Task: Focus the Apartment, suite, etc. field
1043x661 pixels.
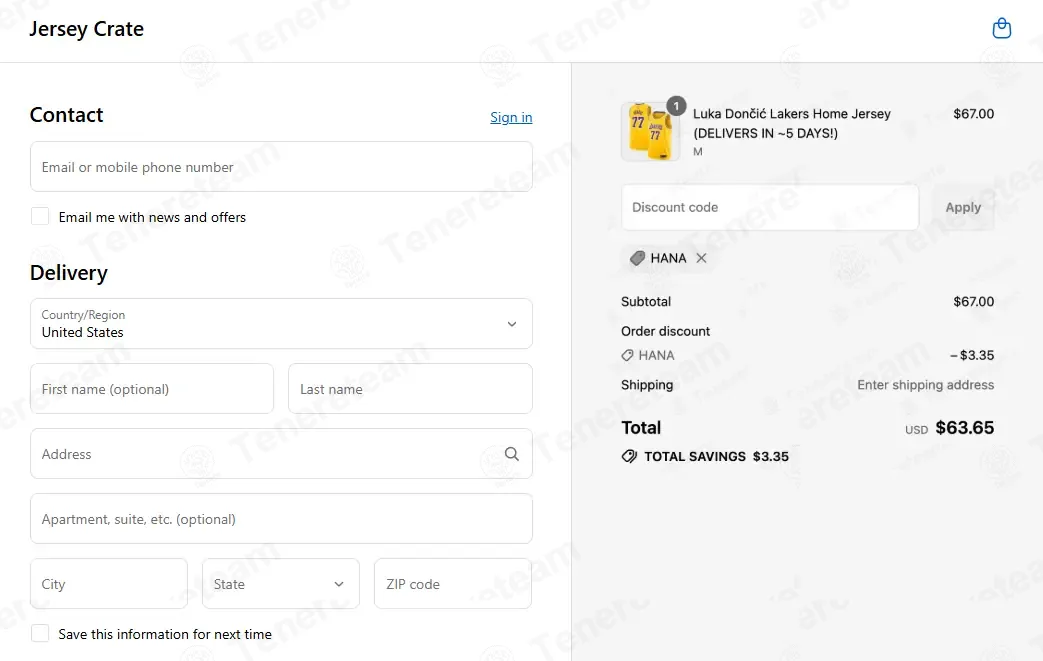Action: click(x=281, y=519)
